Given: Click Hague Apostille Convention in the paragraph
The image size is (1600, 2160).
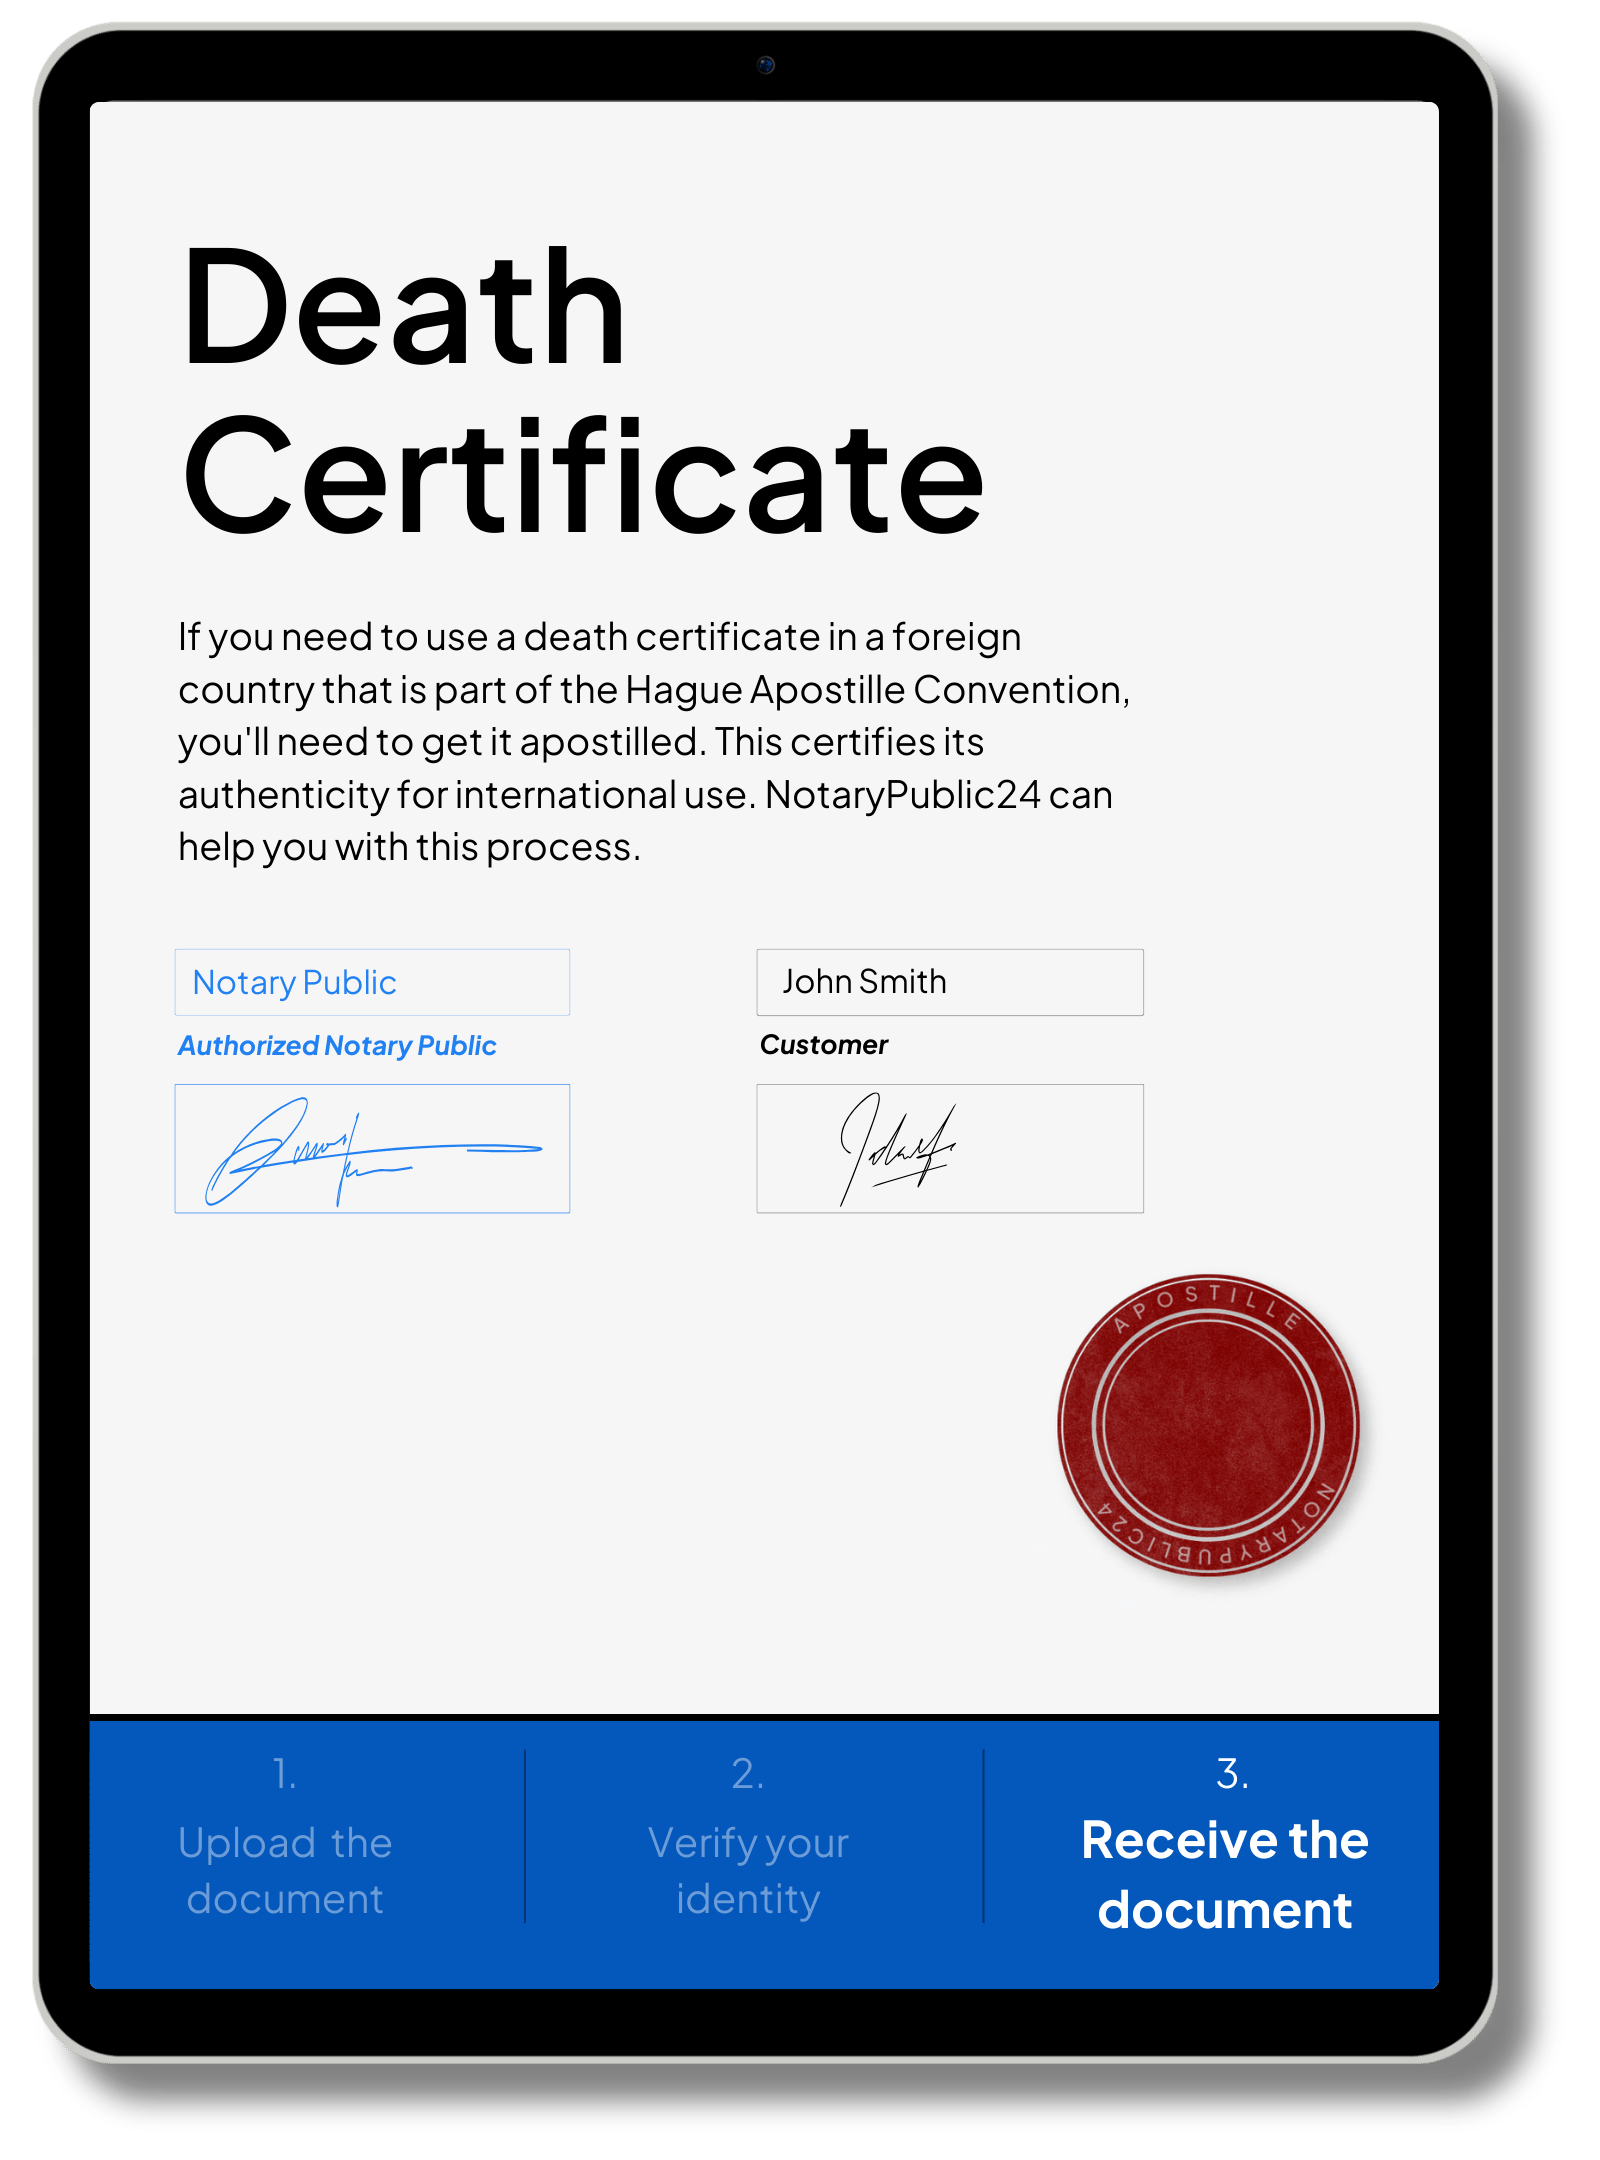Looking at the screenshot, I should [x=876, y=690].
